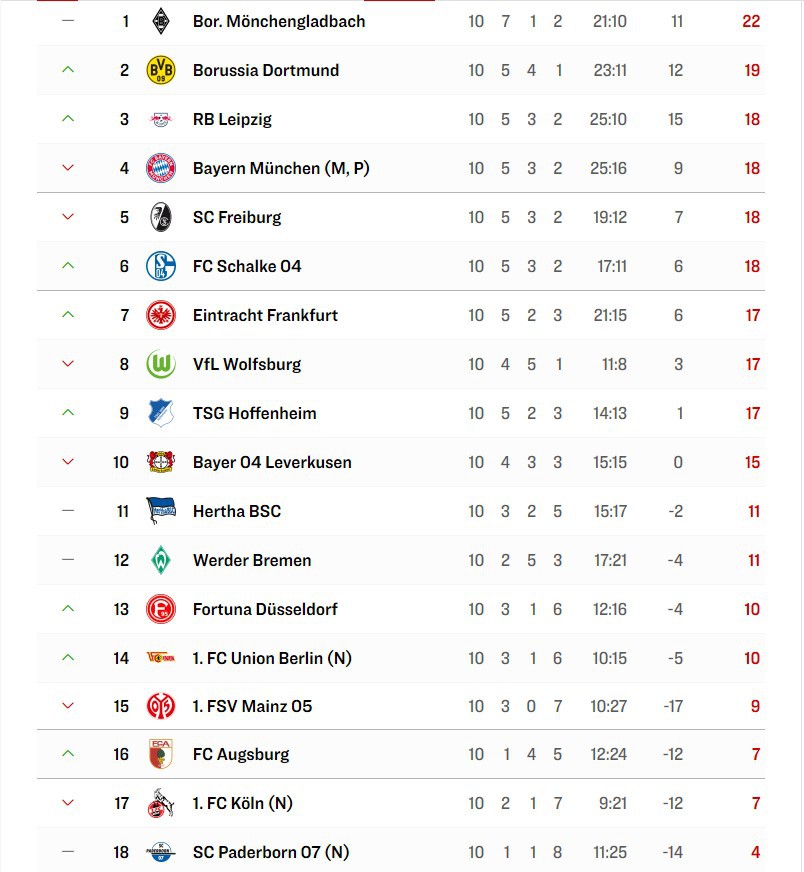Click the Werder Bremen diamond logo
This screenshot has height=872, width=804.
click(160, 560)
